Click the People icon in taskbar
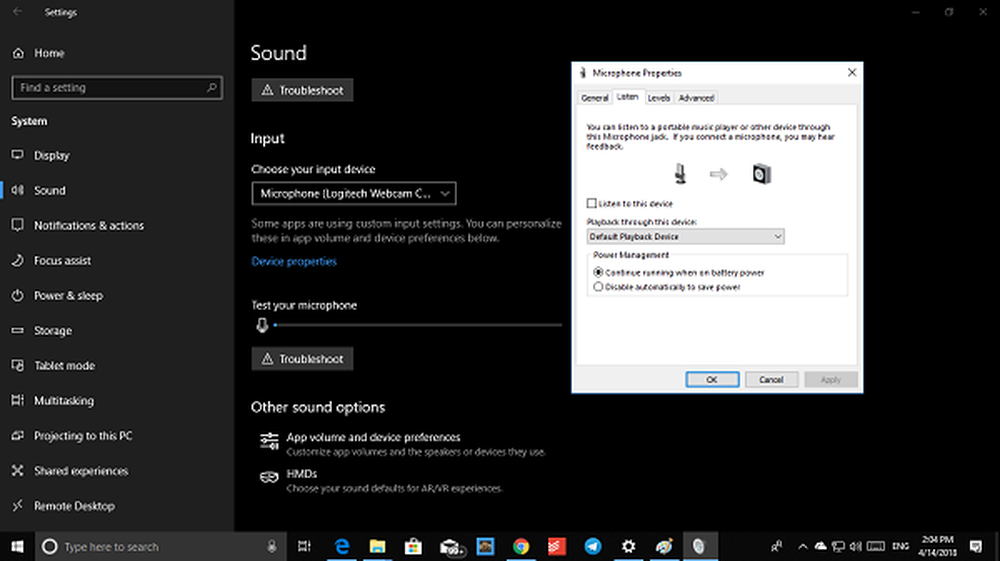 [x=776, y=546]
